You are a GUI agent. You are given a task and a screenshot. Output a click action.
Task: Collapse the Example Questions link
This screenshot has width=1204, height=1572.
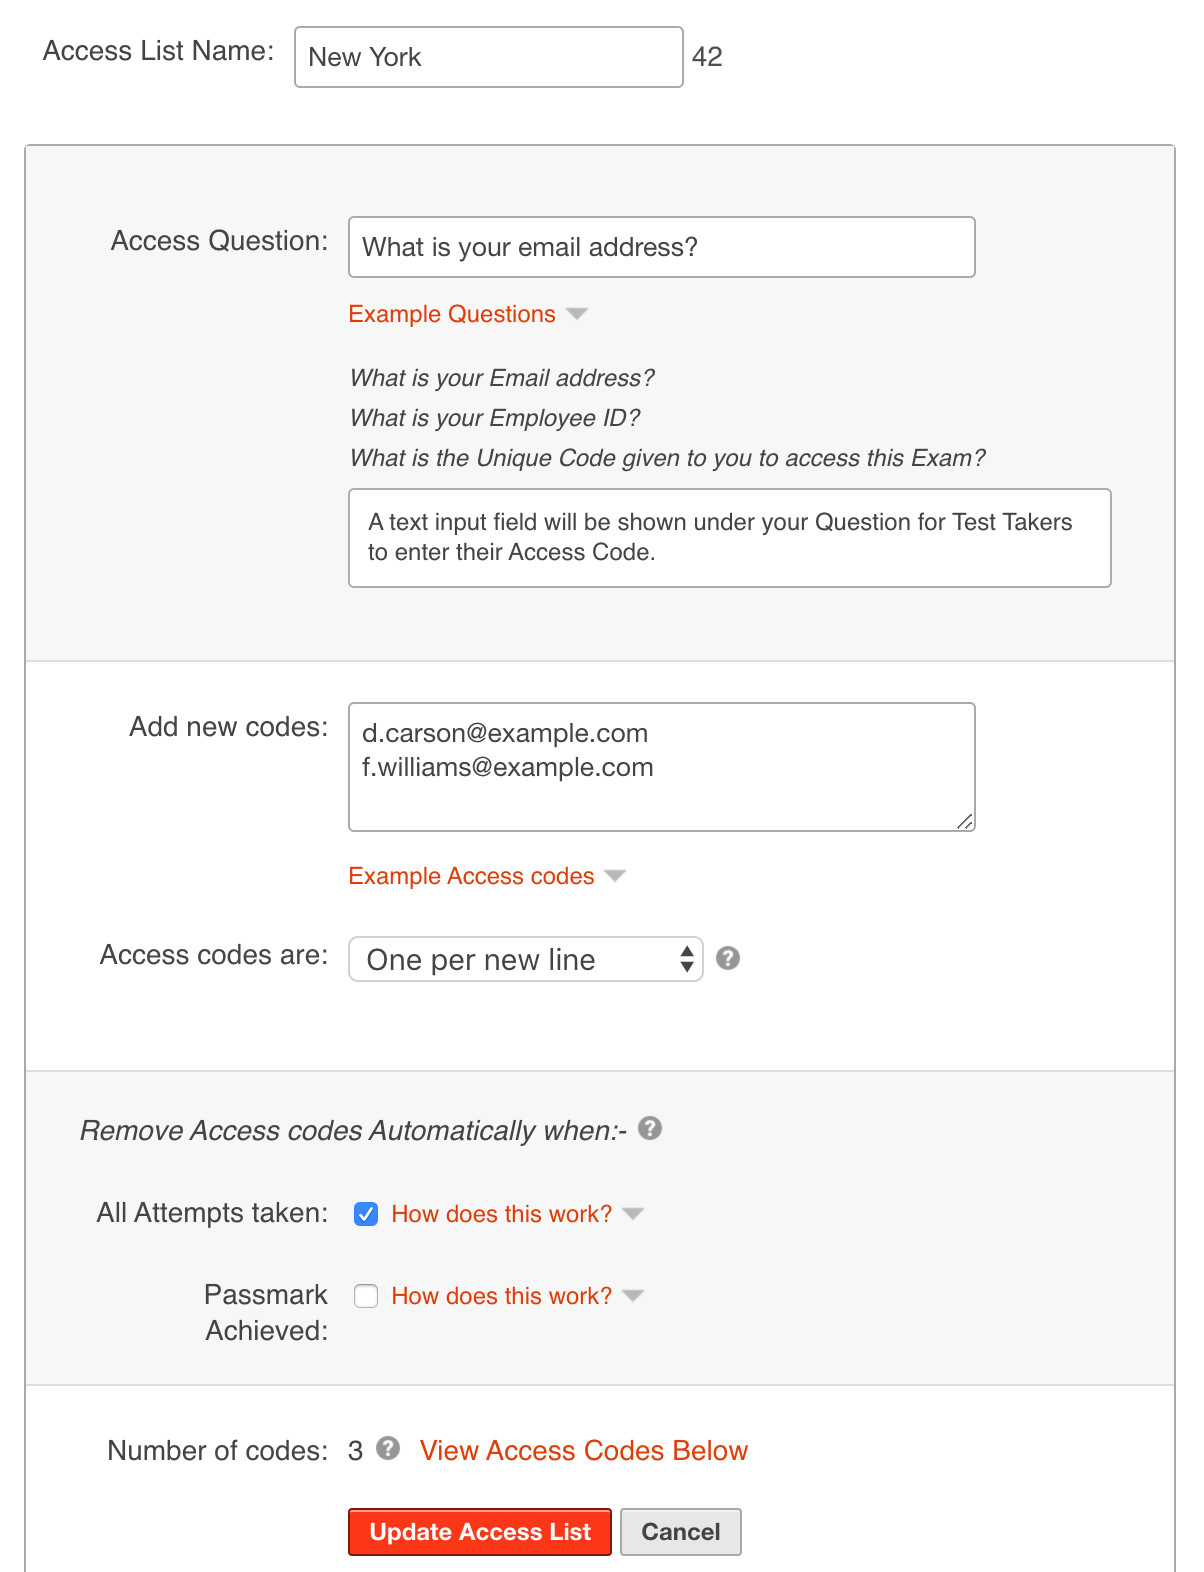pos(452,314)
